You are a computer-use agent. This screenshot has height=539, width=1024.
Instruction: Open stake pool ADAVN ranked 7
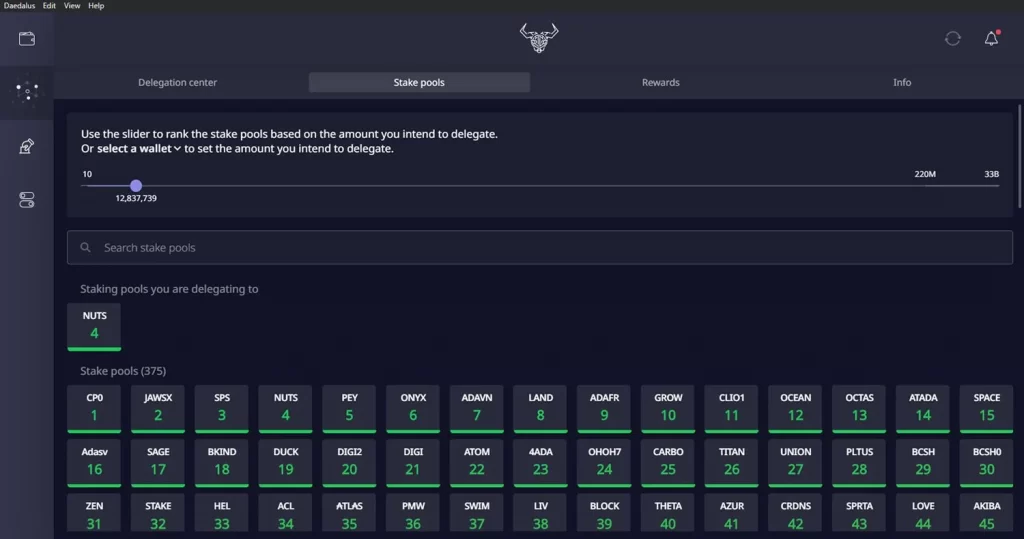[477, 408]
